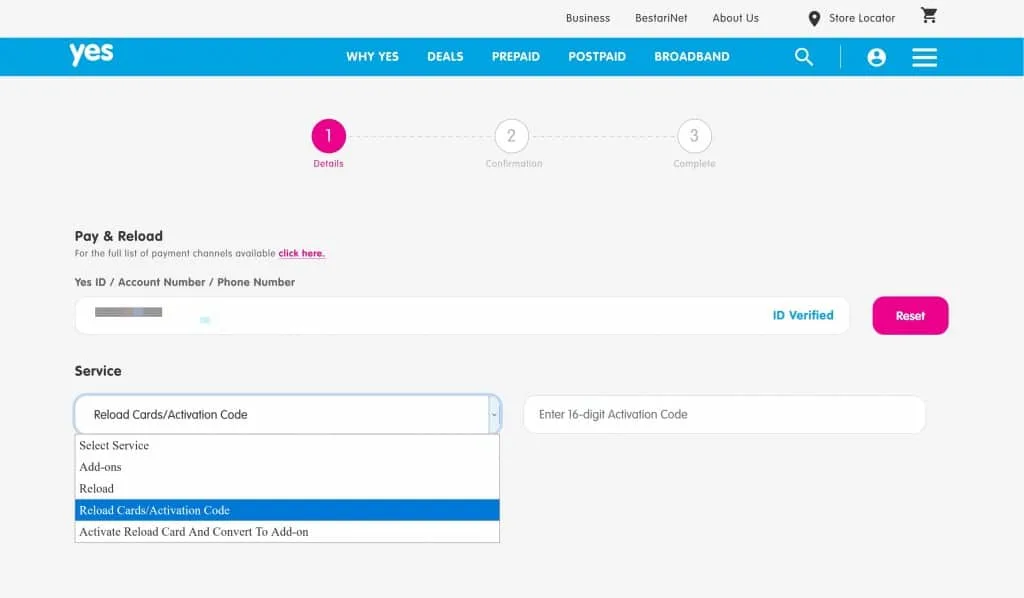Image resolution: width=1024 pixels, height=598 pixels.
Task: Collapse the Service dropdown arrow
Action: [x=493, y=414]
